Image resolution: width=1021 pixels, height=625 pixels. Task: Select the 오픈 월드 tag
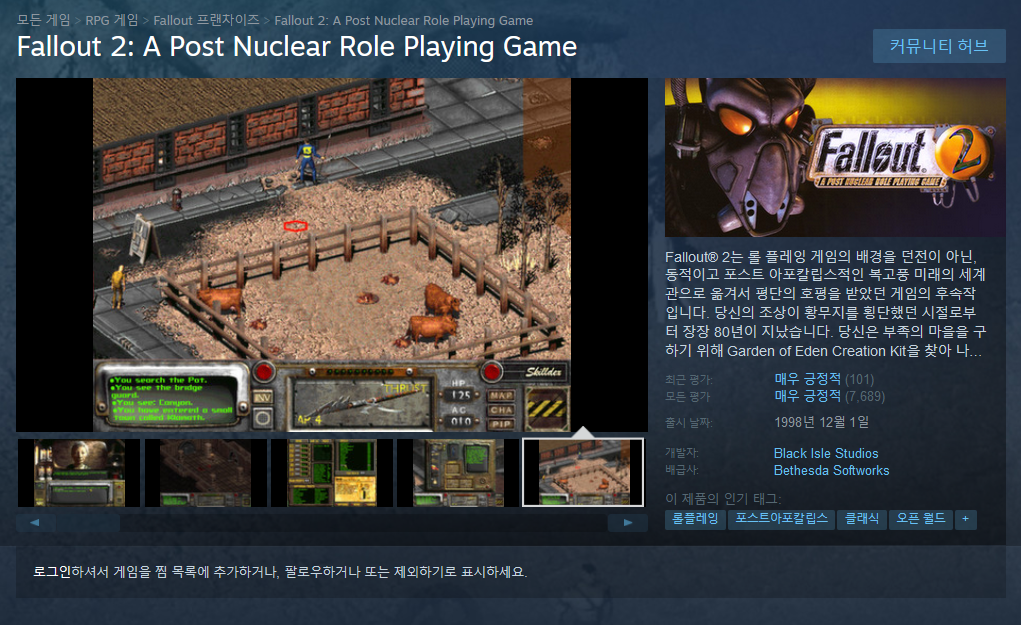tap(921, 519)
